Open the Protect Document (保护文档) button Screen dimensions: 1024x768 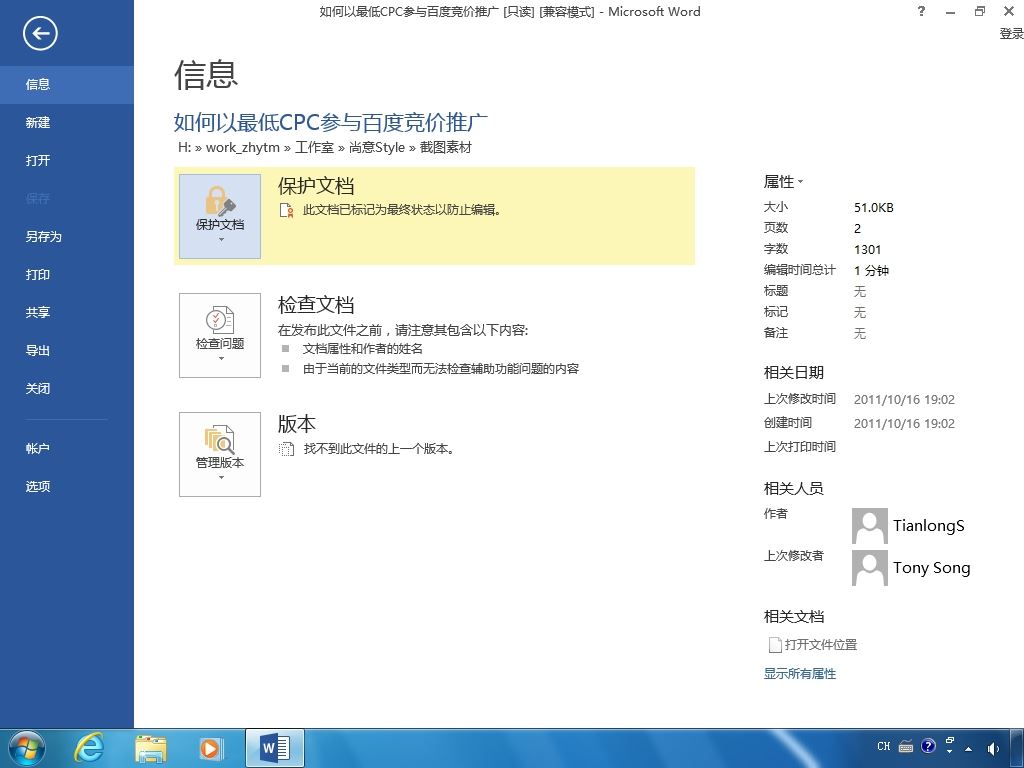220,216
